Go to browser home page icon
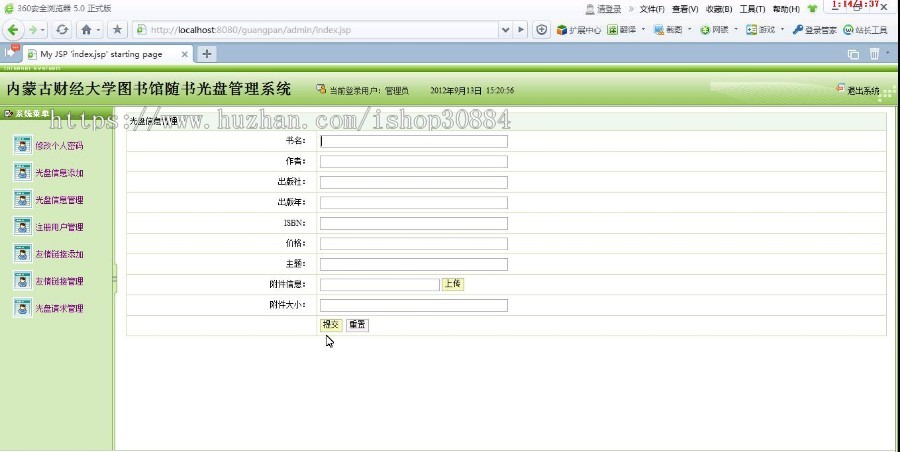The width and height of the screenshot is (900, 452). coord(86,29)
